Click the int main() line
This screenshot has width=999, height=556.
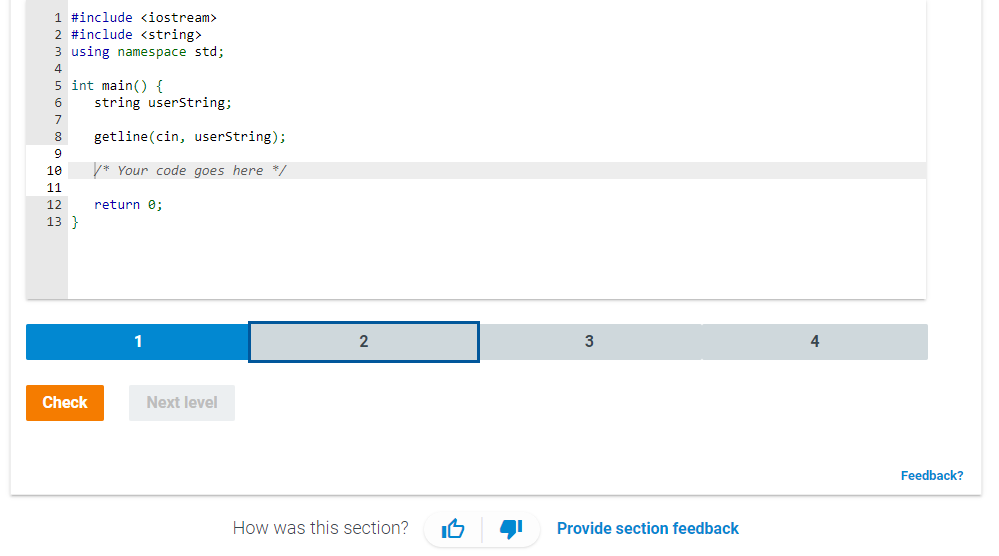click(x=497, y=85)
